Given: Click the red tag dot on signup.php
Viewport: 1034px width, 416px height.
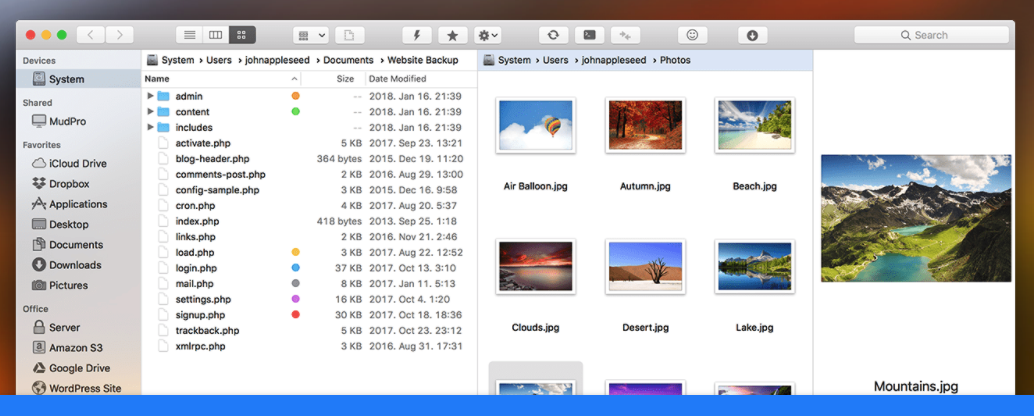Looking at the screenshot, I should 295,315.
